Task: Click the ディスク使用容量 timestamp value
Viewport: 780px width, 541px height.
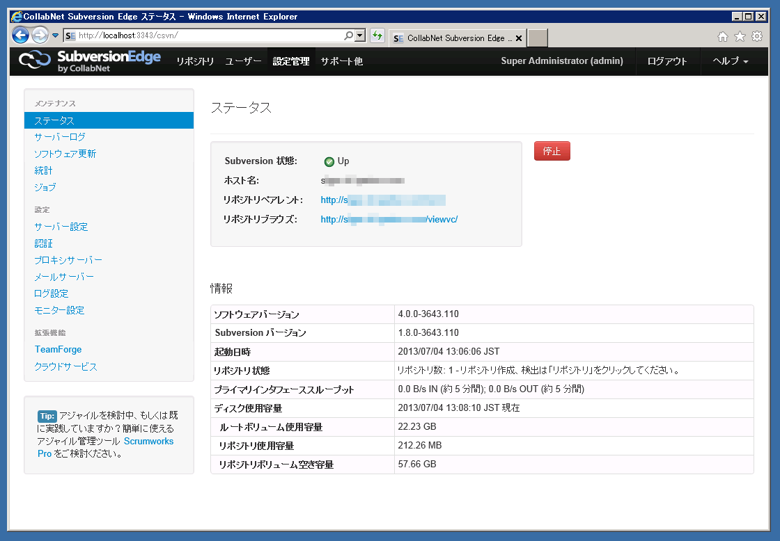Action: (x=459, y=408)
